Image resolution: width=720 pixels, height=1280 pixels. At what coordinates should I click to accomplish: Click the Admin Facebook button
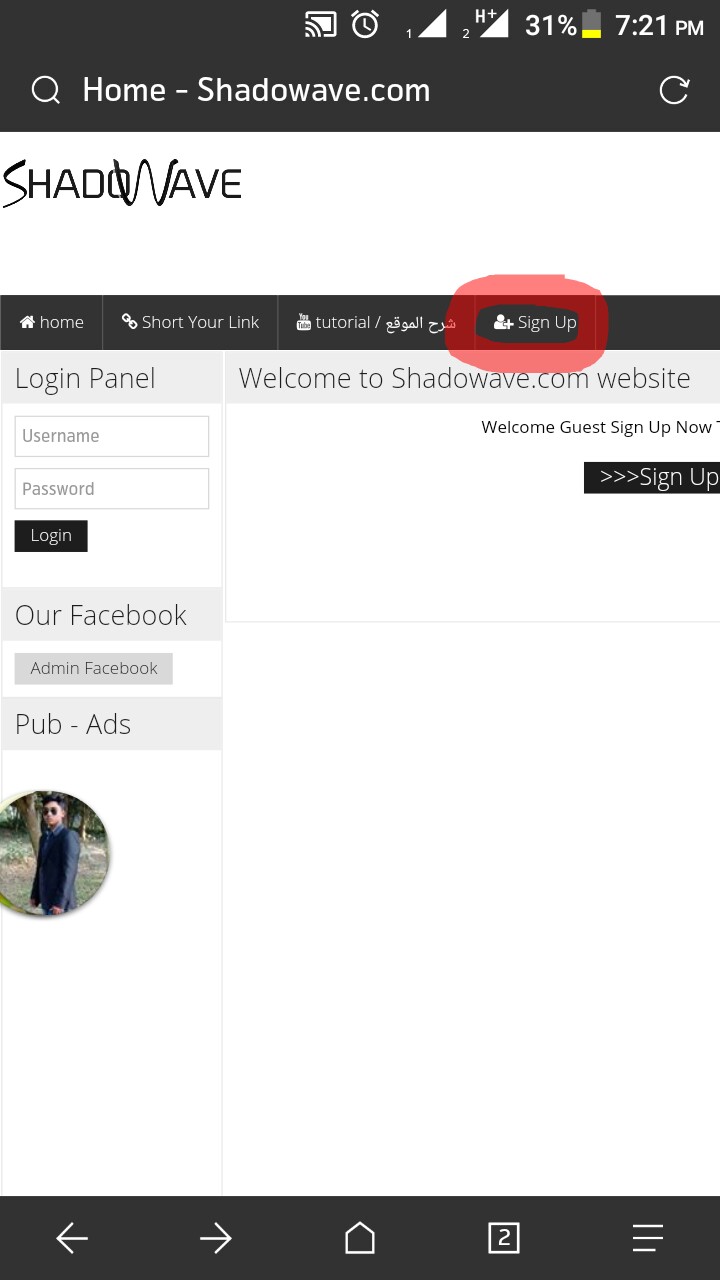[94, 668]
